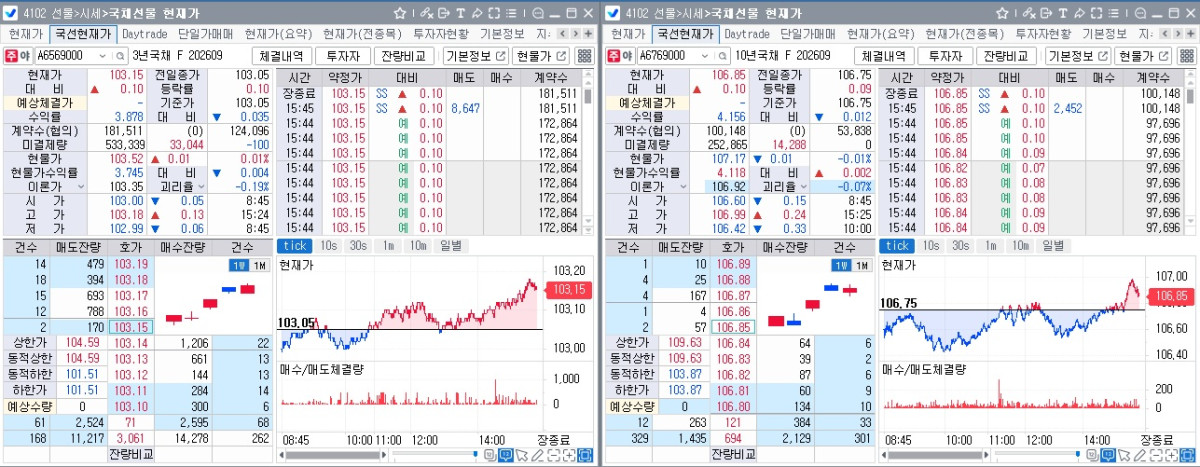
Task: Click export icon in right window title bar
Action: coord(1046,13)
